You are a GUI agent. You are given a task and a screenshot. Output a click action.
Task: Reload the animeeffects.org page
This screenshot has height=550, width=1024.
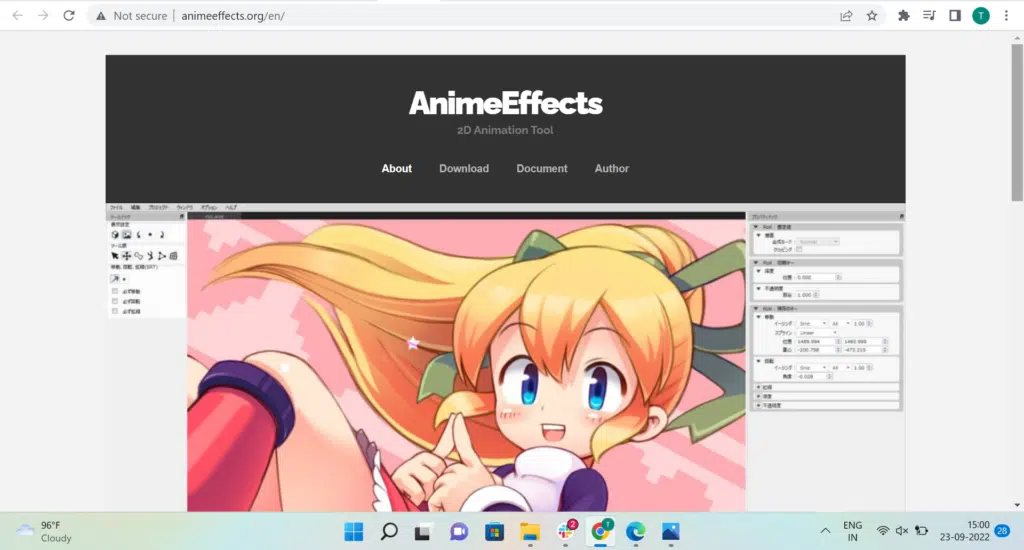(x=69, y=16)
